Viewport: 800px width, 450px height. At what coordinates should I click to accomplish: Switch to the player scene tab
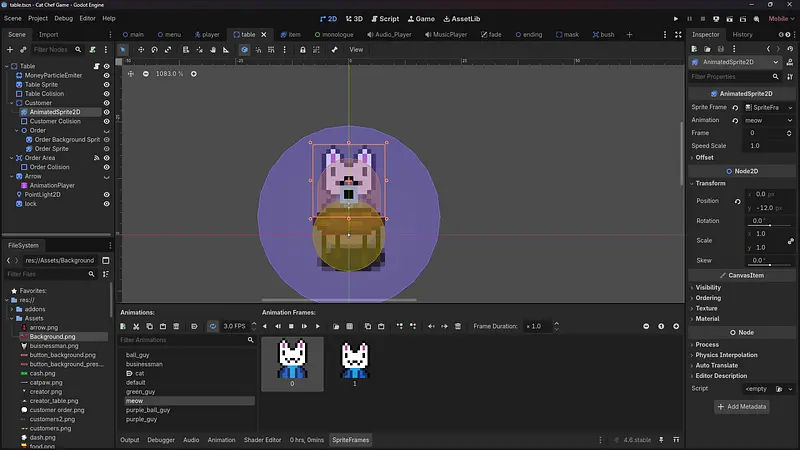click(207, 34)
